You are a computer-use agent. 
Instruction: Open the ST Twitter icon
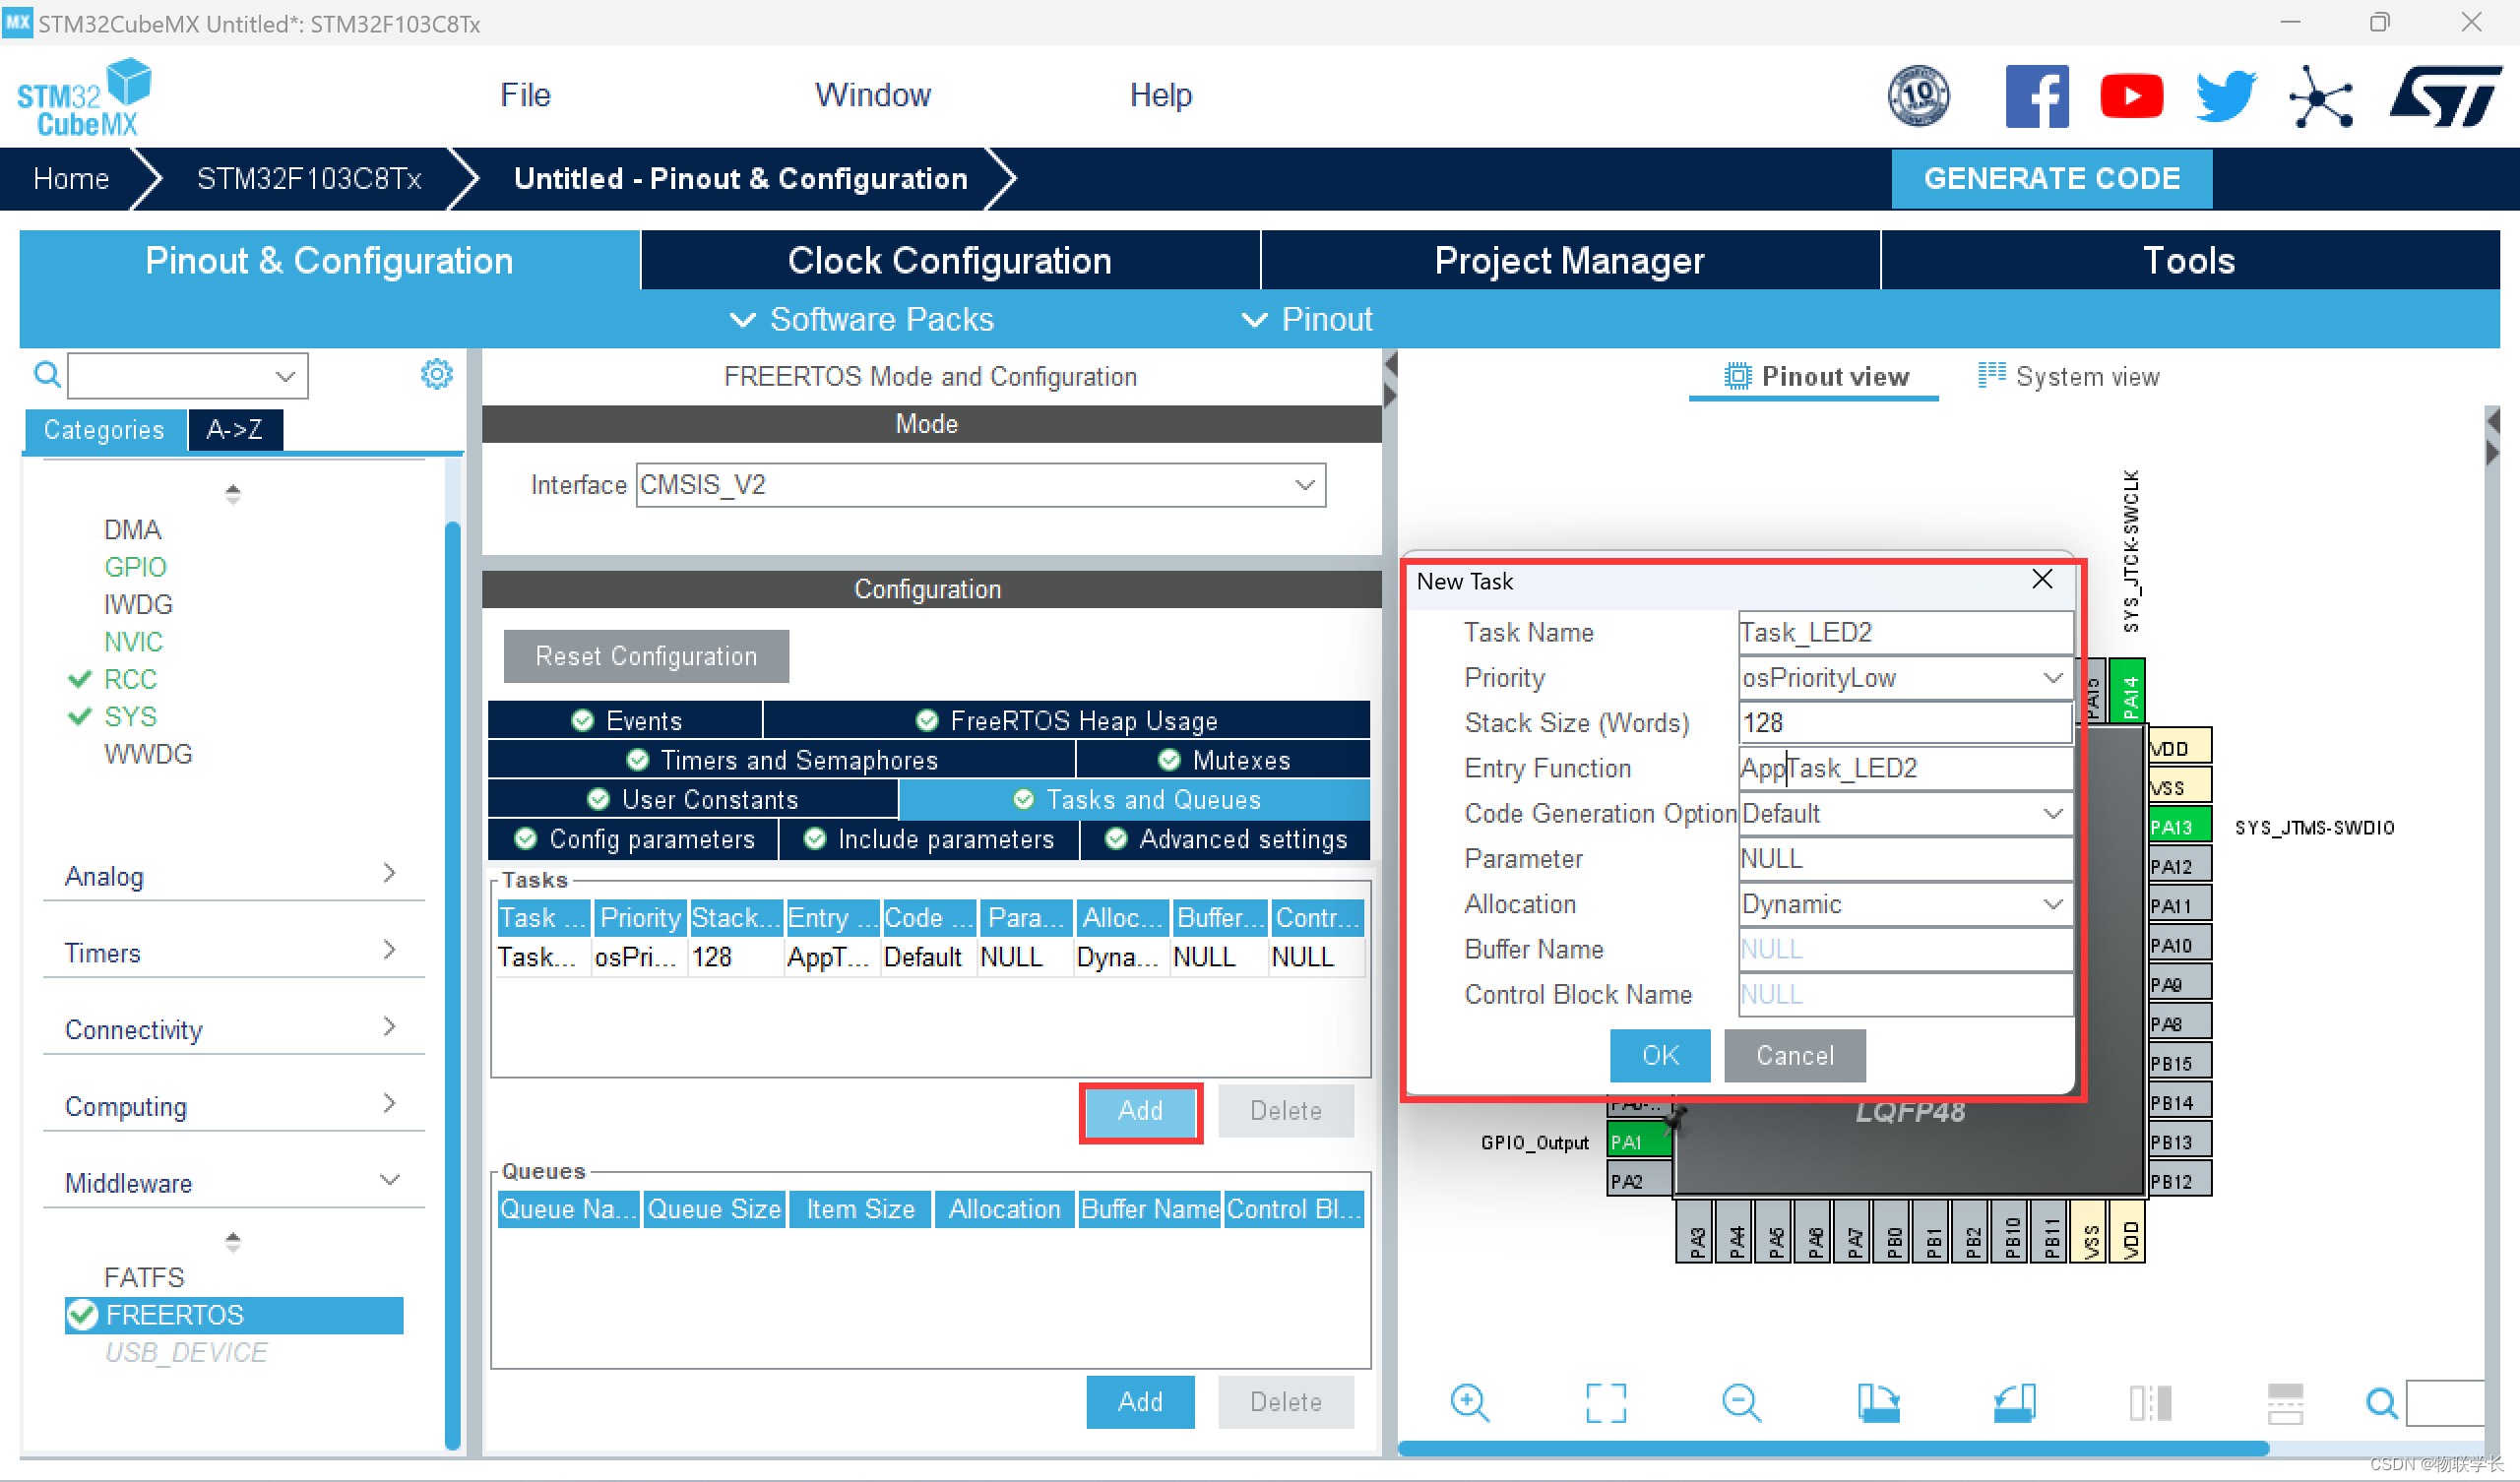(x=2225, y=96)
